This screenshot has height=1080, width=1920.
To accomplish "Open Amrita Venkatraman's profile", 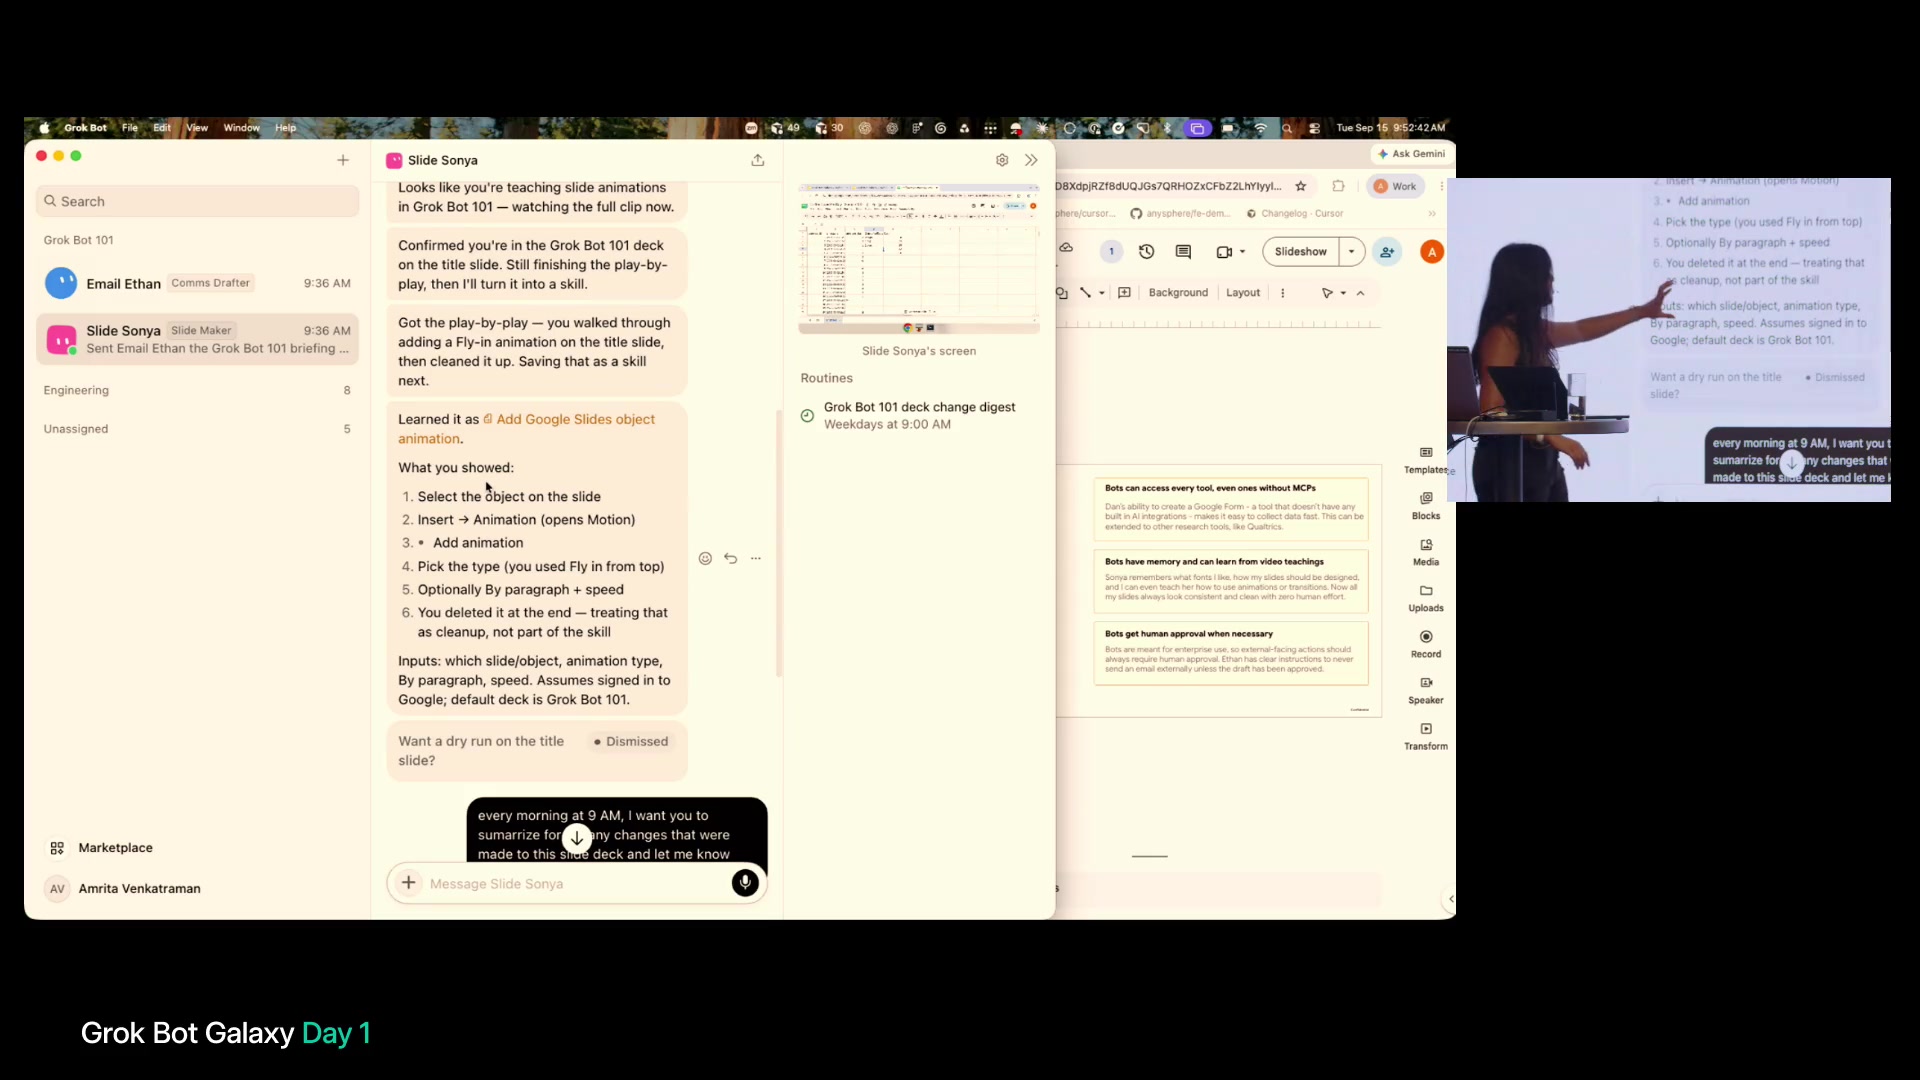I will click(124, 889).
